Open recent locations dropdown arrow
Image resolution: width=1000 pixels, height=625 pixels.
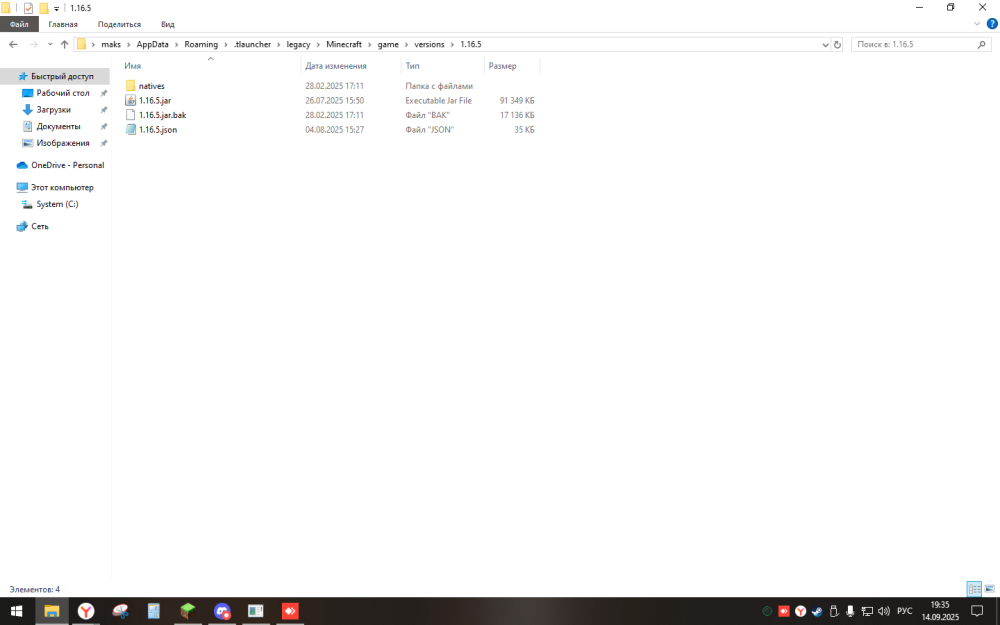pyautogui.click(x=50, y=45)
